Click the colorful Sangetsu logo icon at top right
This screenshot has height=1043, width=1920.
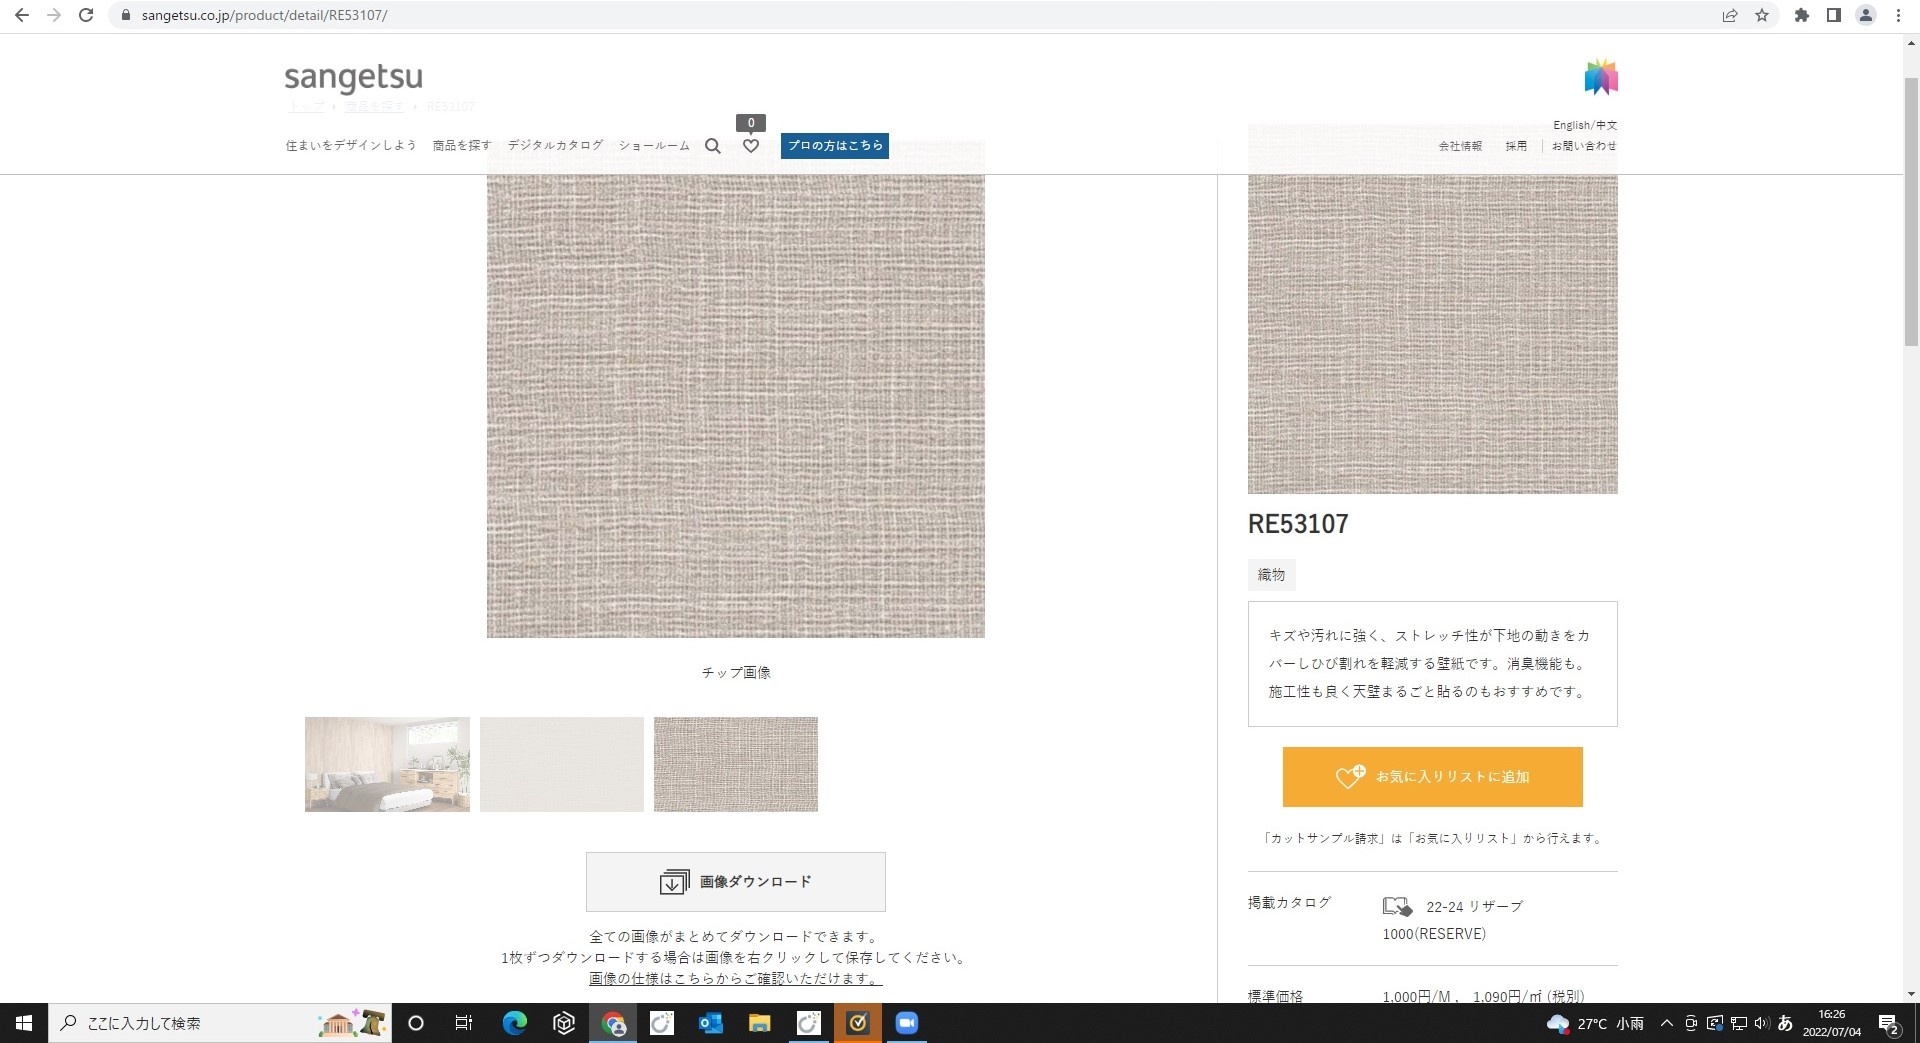[x=1600, y=77]
